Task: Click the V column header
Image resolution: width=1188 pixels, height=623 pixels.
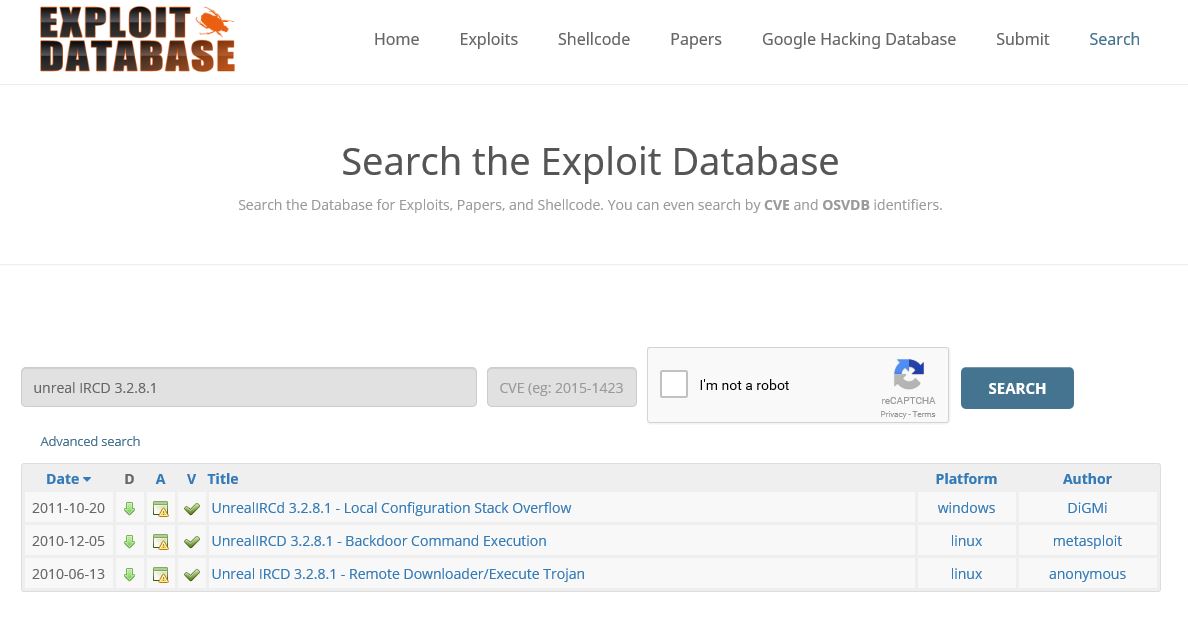Action: click(x=191, y=479)
